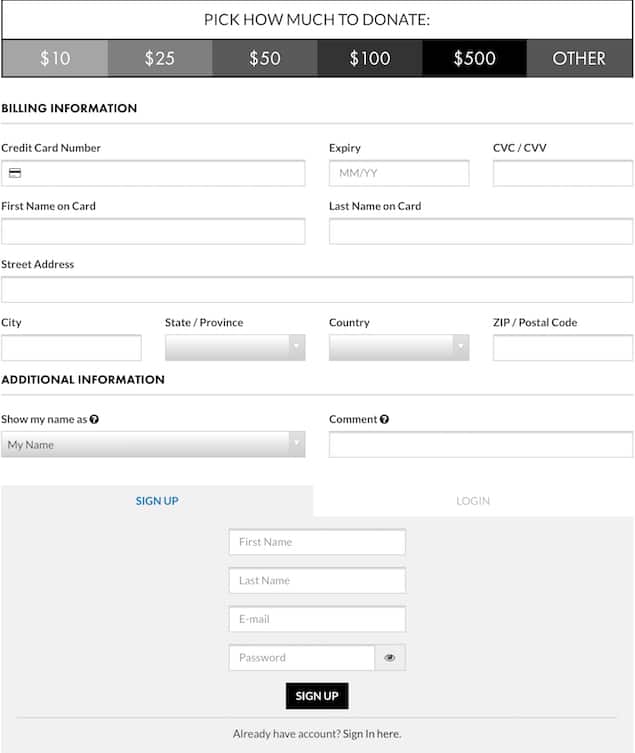Select the OTHER donation amount option
Viewport: 635px width, 753px height.
[579, 58]
